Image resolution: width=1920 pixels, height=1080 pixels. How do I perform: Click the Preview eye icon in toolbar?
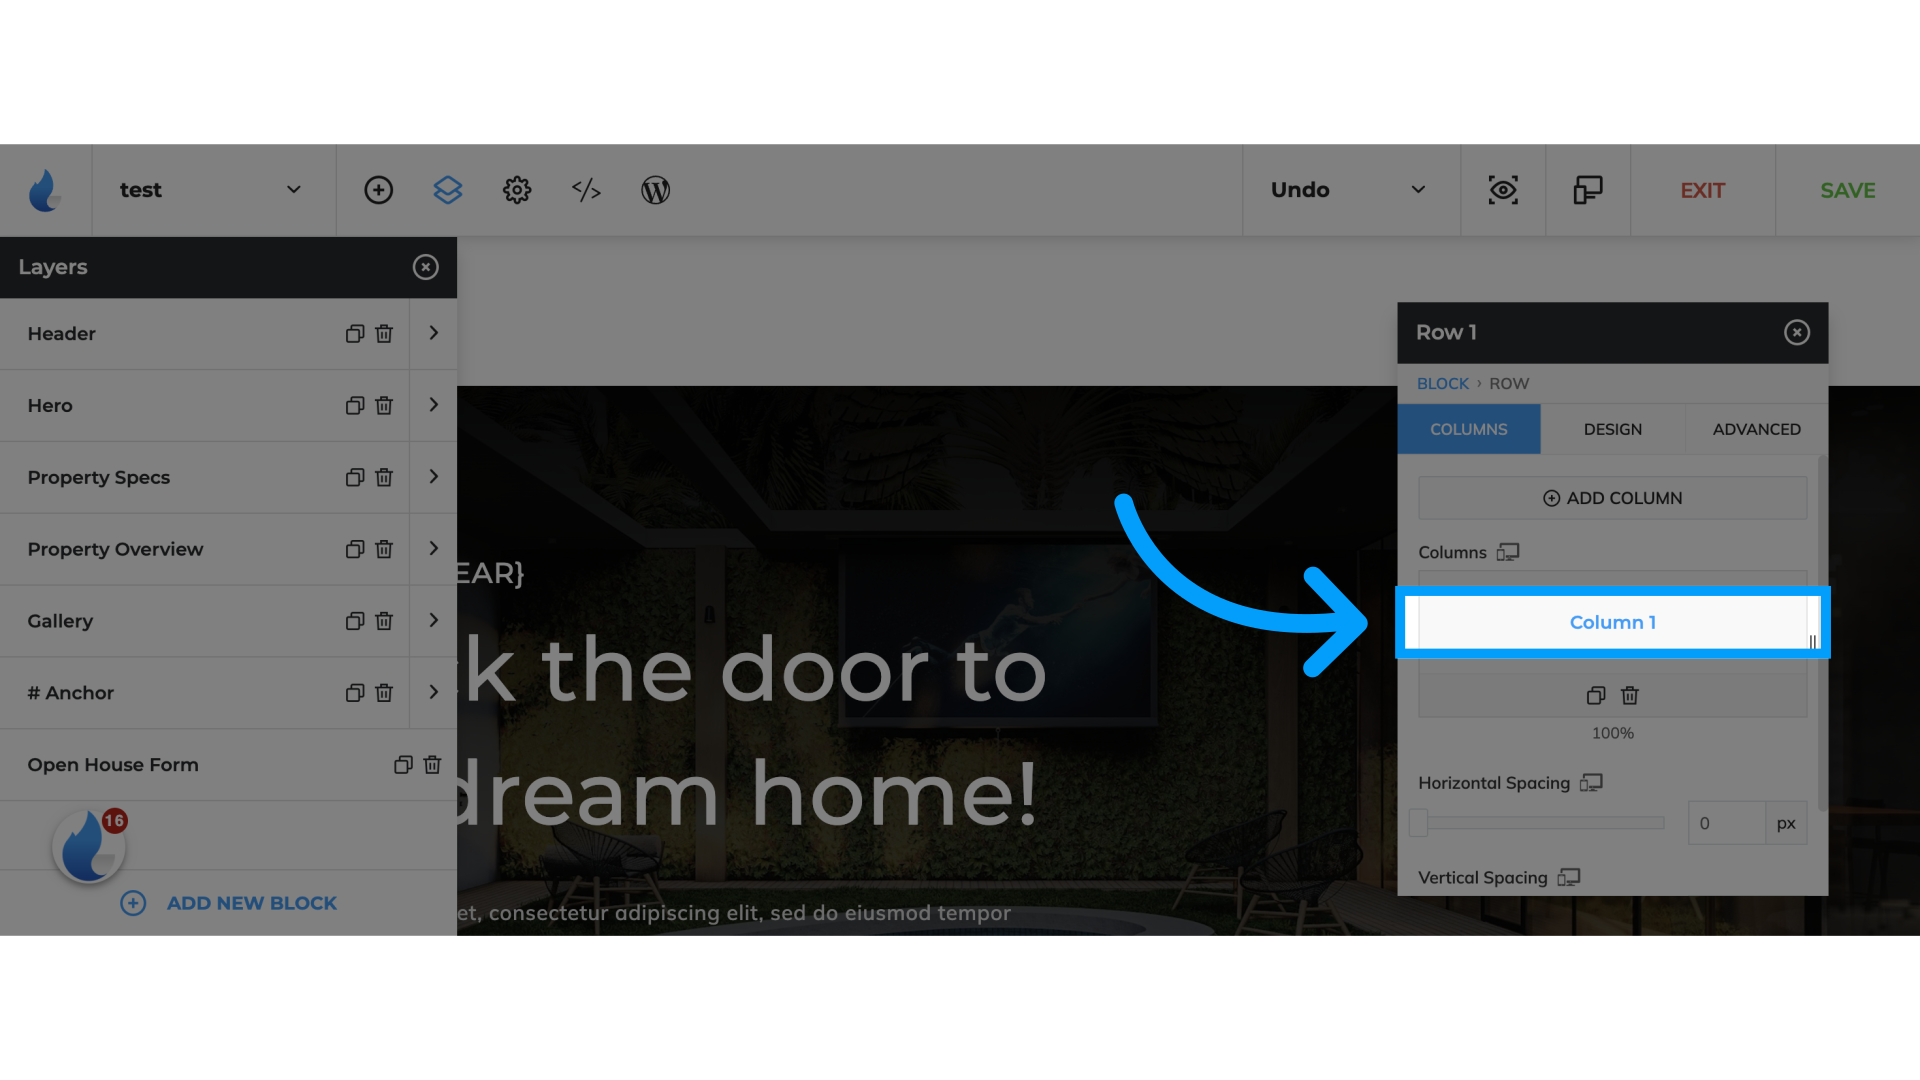point(1503,190)
